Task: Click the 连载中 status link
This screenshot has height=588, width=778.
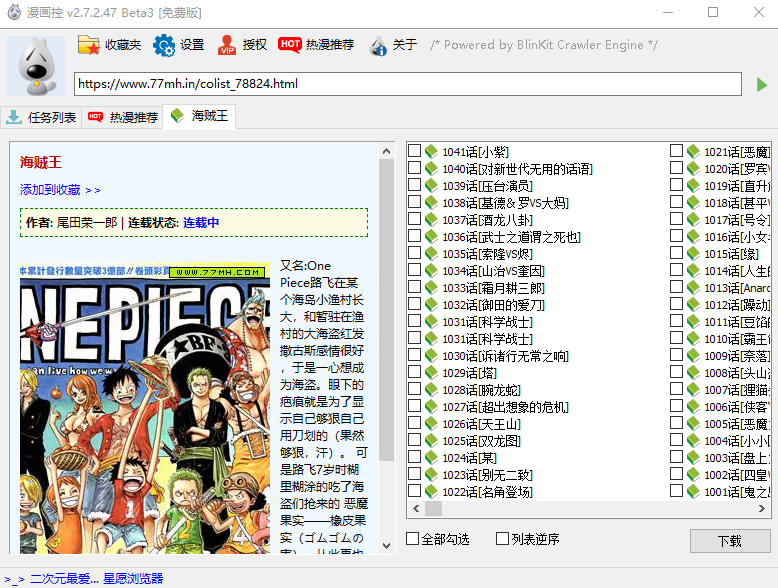Action: 201,223
